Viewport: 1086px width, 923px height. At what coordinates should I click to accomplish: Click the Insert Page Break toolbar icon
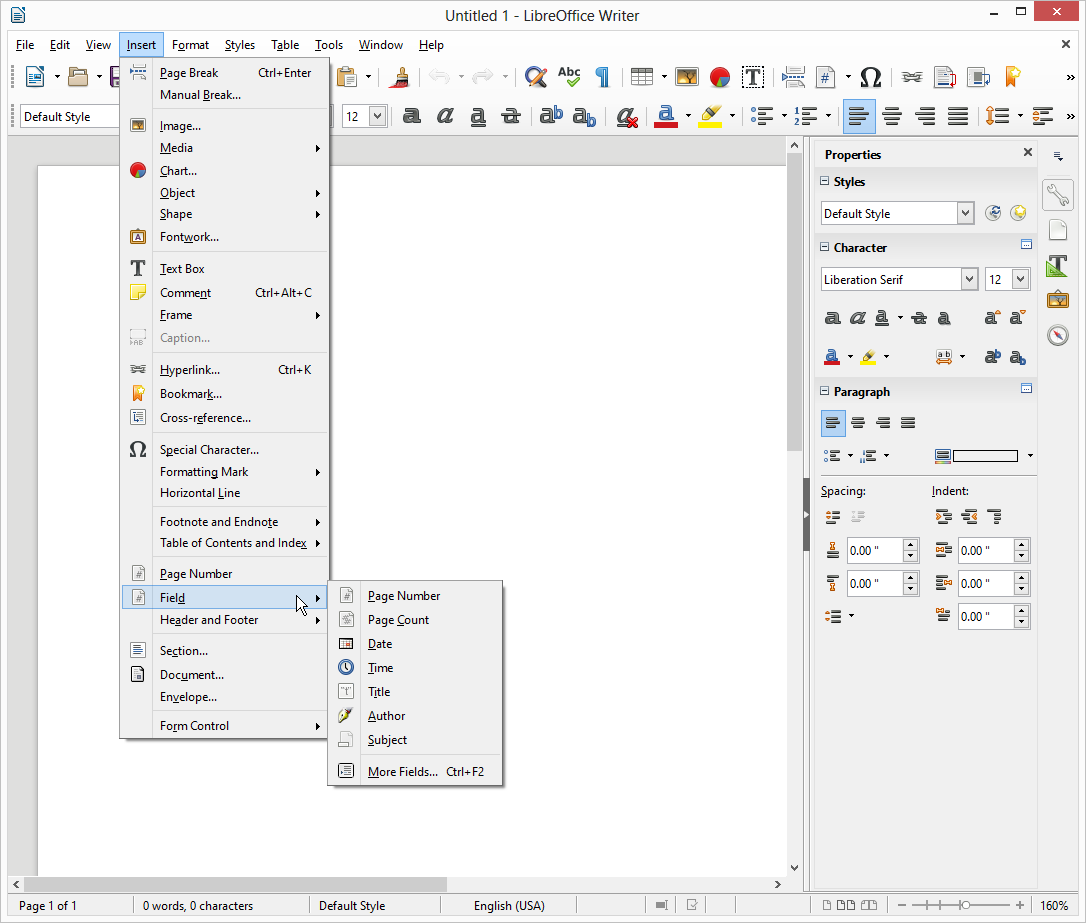[x=793, y=77]
